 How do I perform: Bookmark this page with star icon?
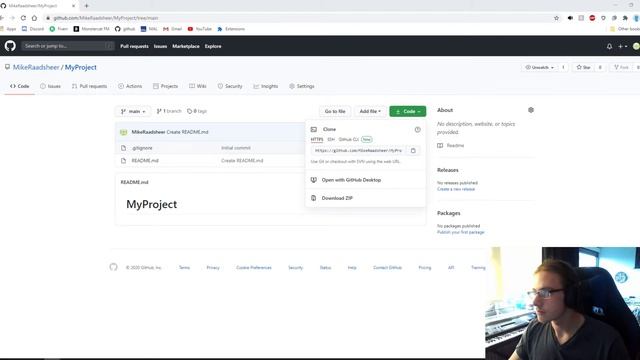(556, 18)
